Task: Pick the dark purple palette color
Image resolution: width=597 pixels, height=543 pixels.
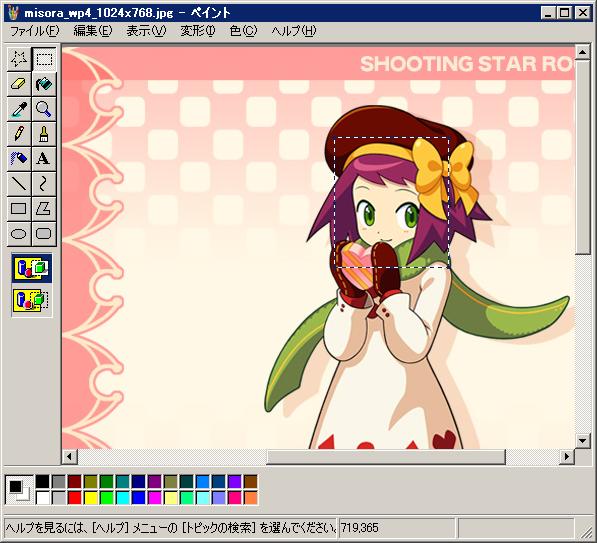Action: point(155,481)
